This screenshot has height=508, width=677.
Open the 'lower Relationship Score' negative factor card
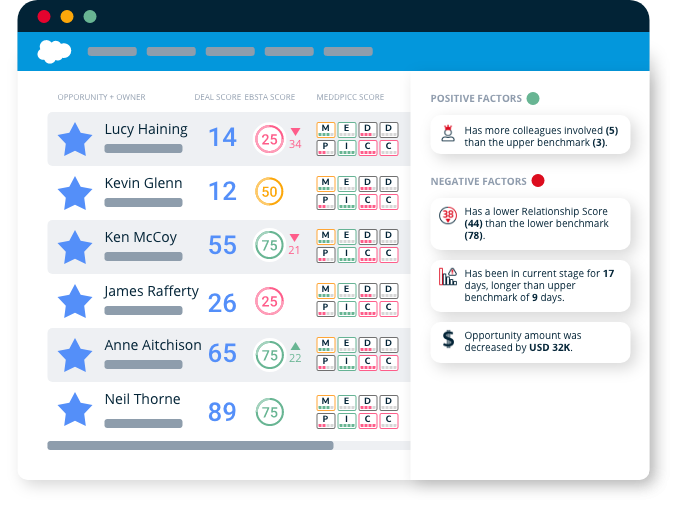(x=530, y=224)
